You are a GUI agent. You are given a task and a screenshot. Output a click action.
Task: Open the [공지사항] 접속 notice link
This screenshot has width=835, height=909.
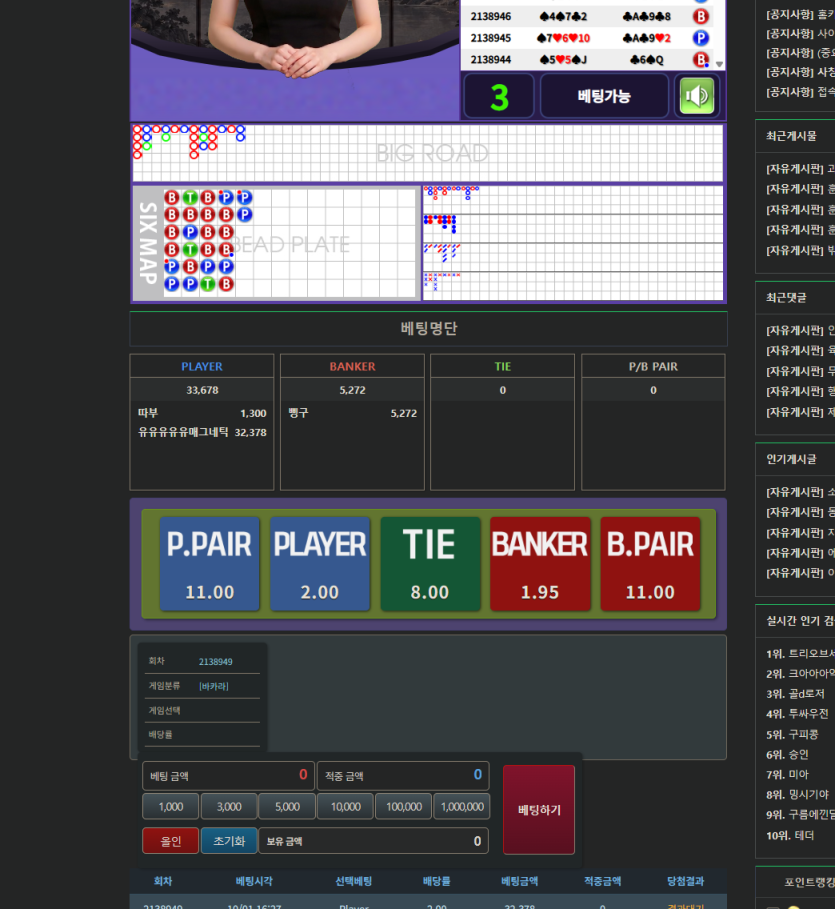(x=800, y=92)
